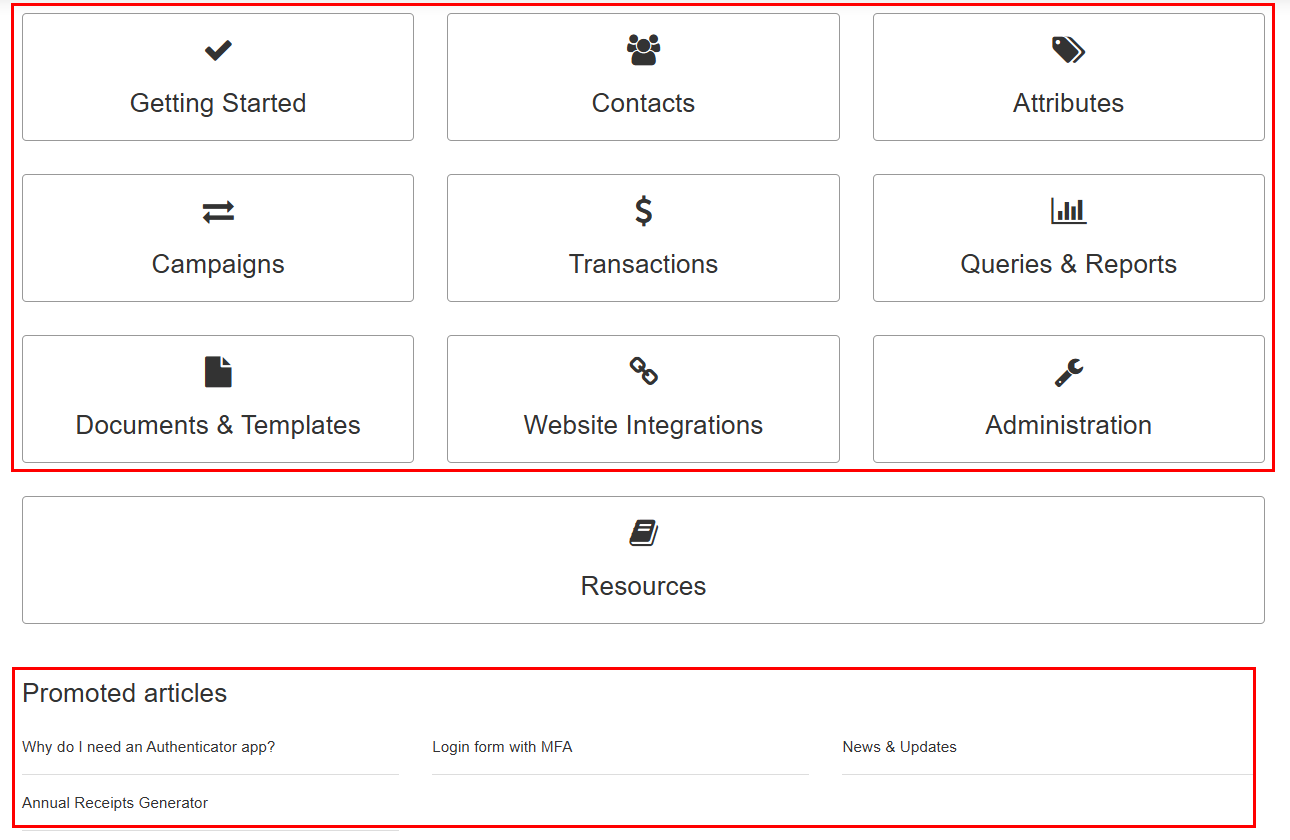This screenshot has width=1290, height=840.
Task: Click the checkmark icon for Getting Started
Action: (218, 50)
